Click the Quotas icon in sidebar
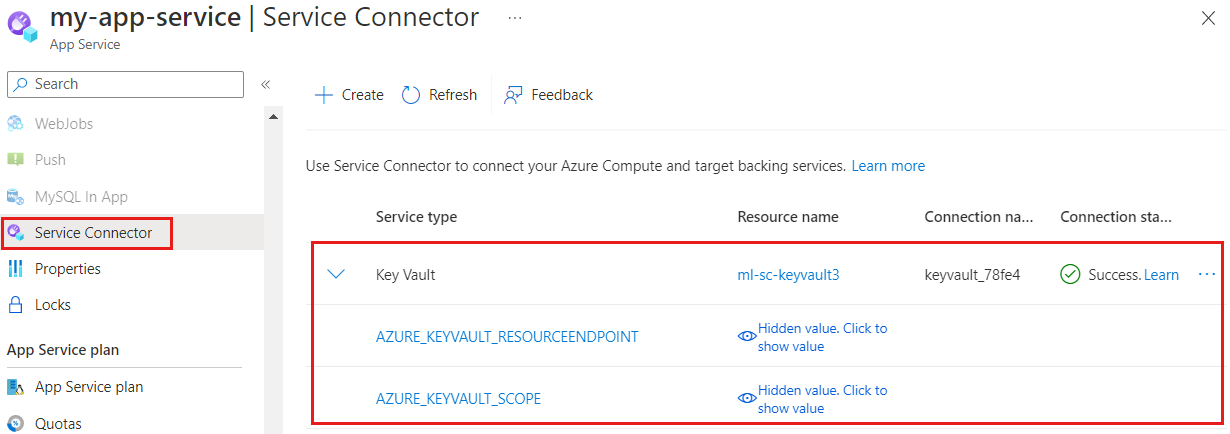Image resolution: width=1230 pixels, height=434 pixels. coord(16,423)
